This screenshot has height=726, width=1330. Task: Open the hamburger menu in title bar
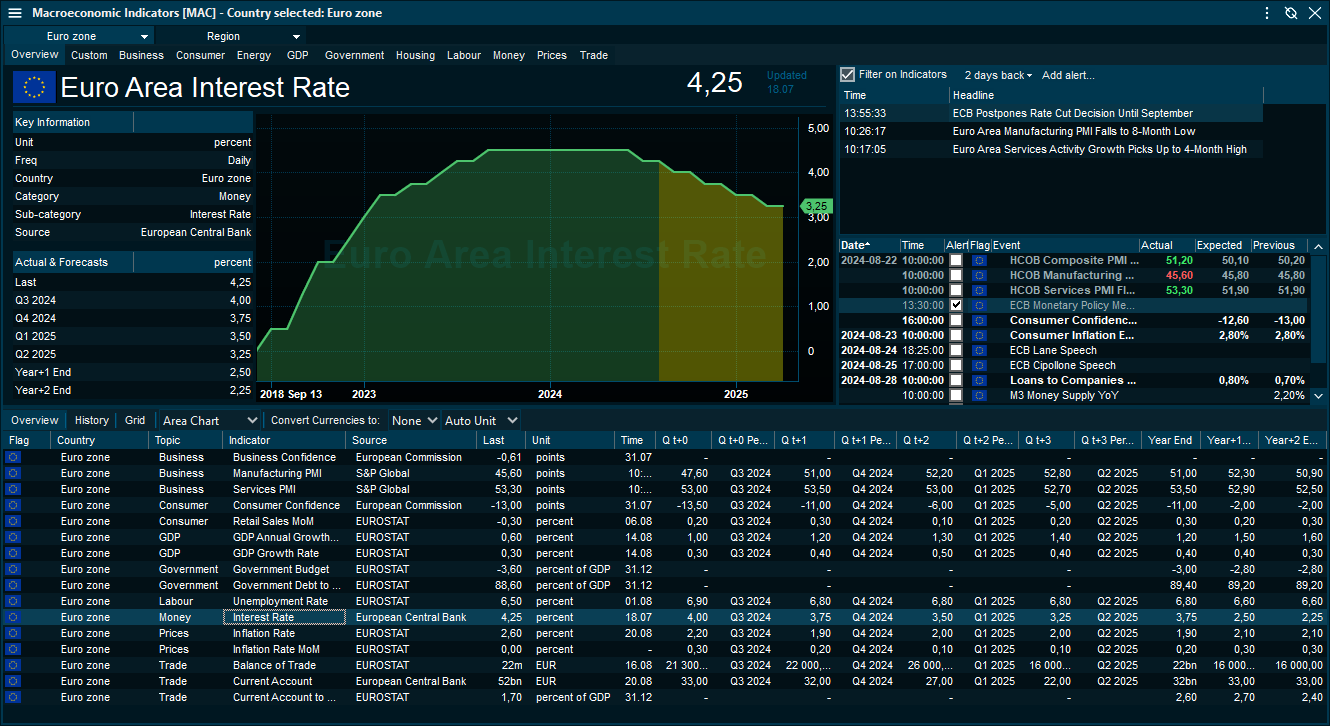[15, 13]
